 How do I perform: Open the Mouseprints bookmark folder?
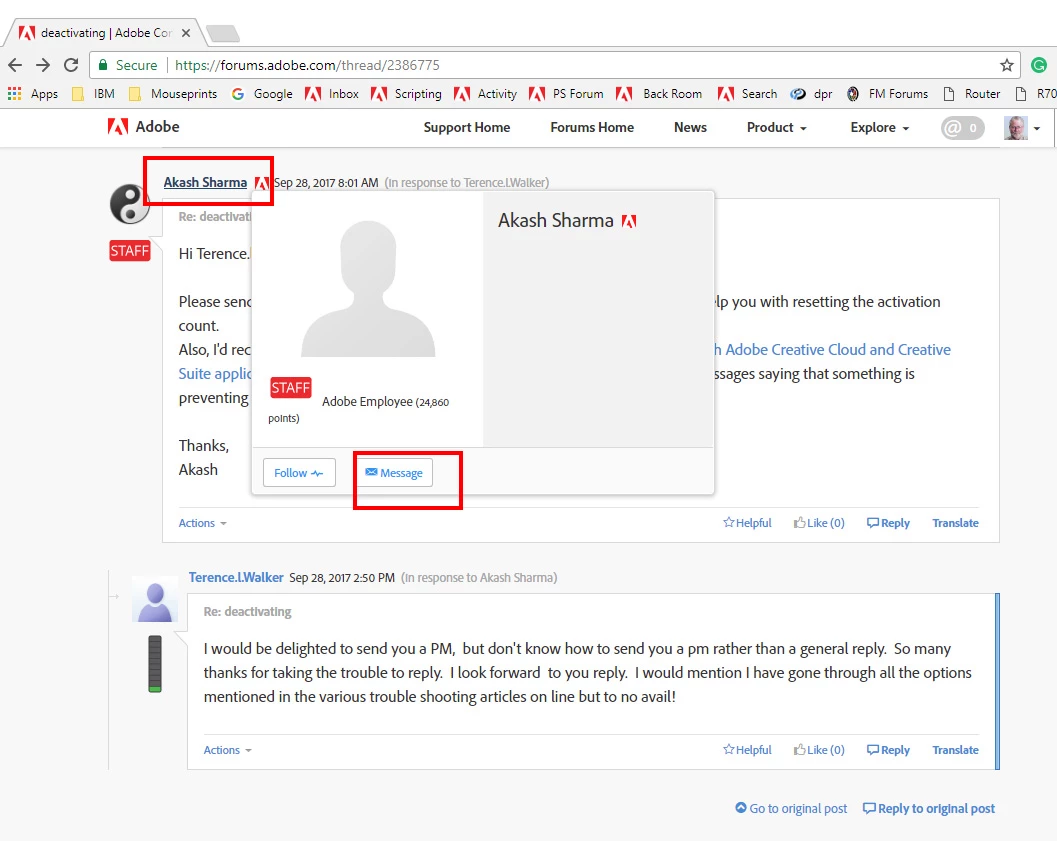pos(173,94)
